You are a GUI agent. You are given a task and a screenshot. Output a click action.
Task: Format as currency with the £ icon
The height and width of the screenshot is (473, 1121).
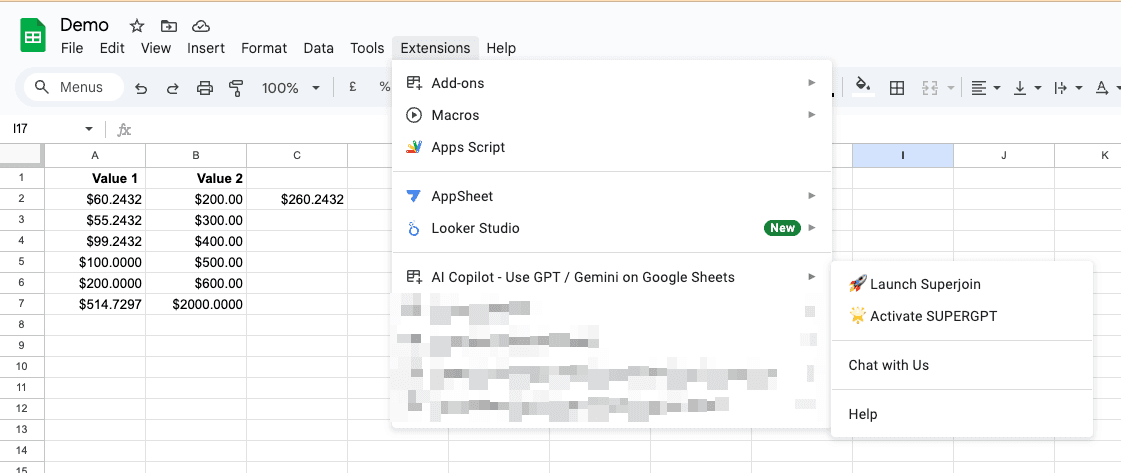tap(352, 87)
